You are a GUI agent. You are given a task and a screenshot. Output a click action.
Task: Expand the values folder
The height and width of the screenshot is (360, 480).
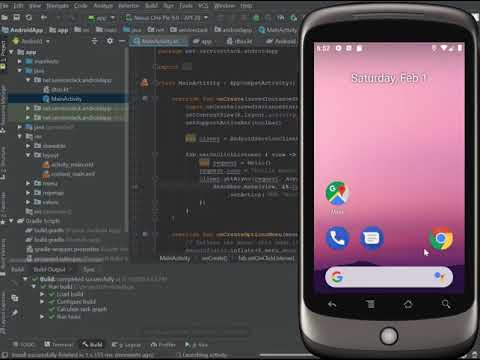tap(28, 202)
